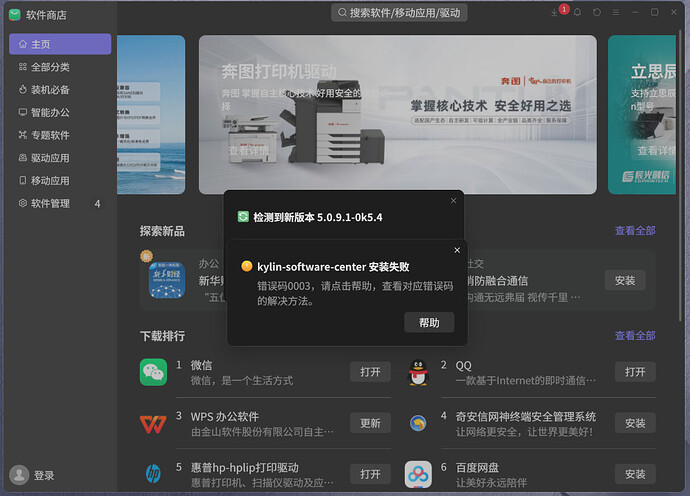
Task: Open the download manager icon with badge
Action: [555, 12]
